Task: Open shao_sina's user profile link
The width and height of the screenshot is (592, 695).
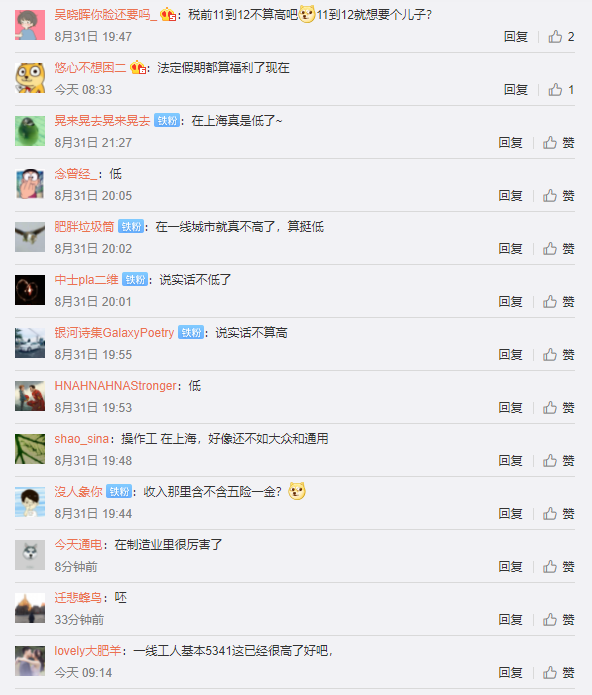Action: point(82,439)
